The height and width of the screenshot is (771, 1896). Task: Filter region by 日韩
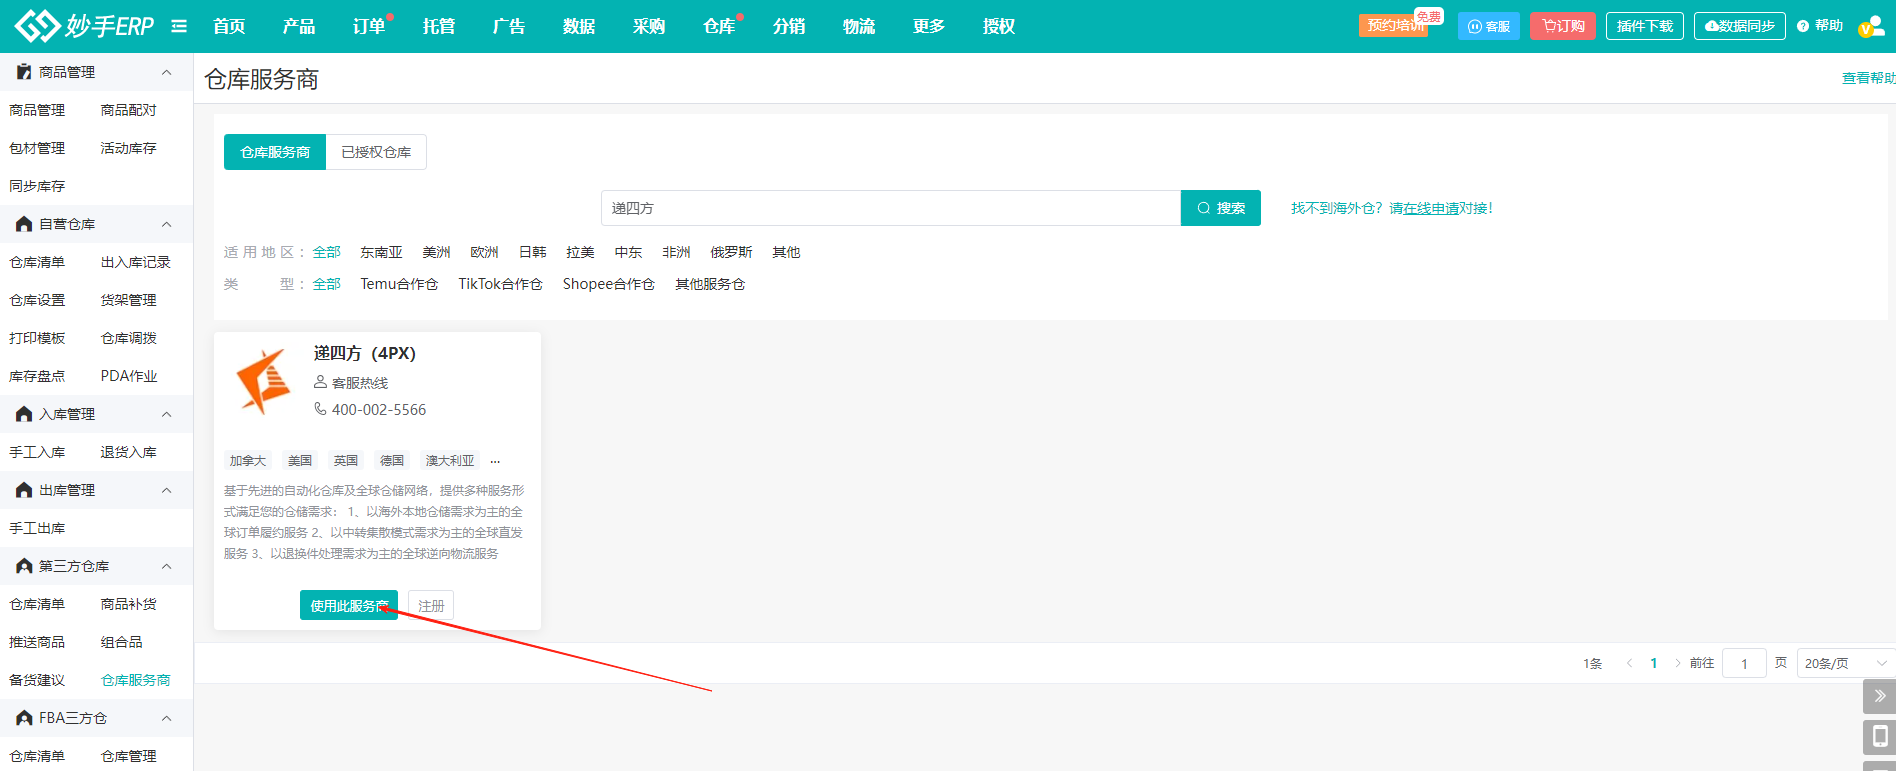pyautogui.click(x=532, y=252)
